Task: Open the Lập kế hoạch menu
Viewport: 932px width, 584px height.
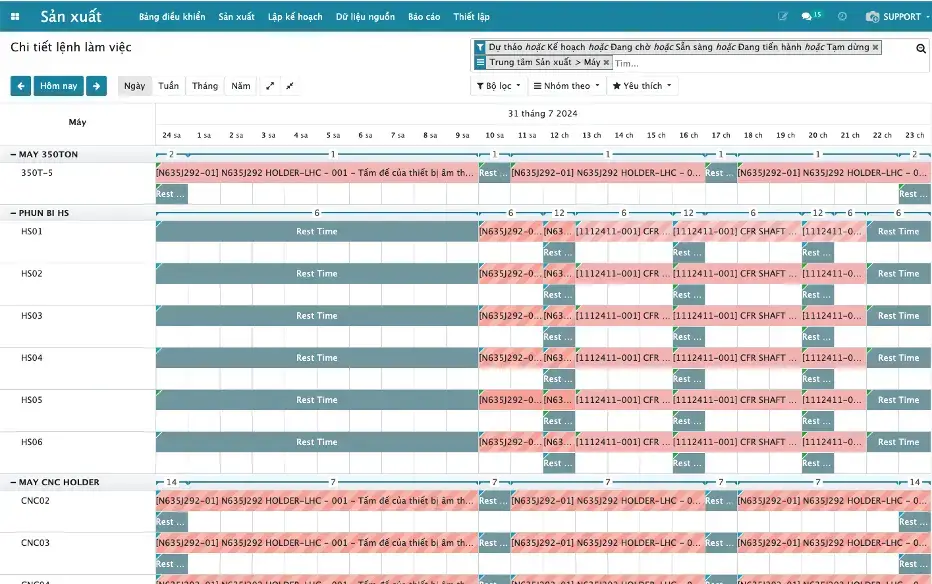Action: pyautogui.click(x=295, y=17)
